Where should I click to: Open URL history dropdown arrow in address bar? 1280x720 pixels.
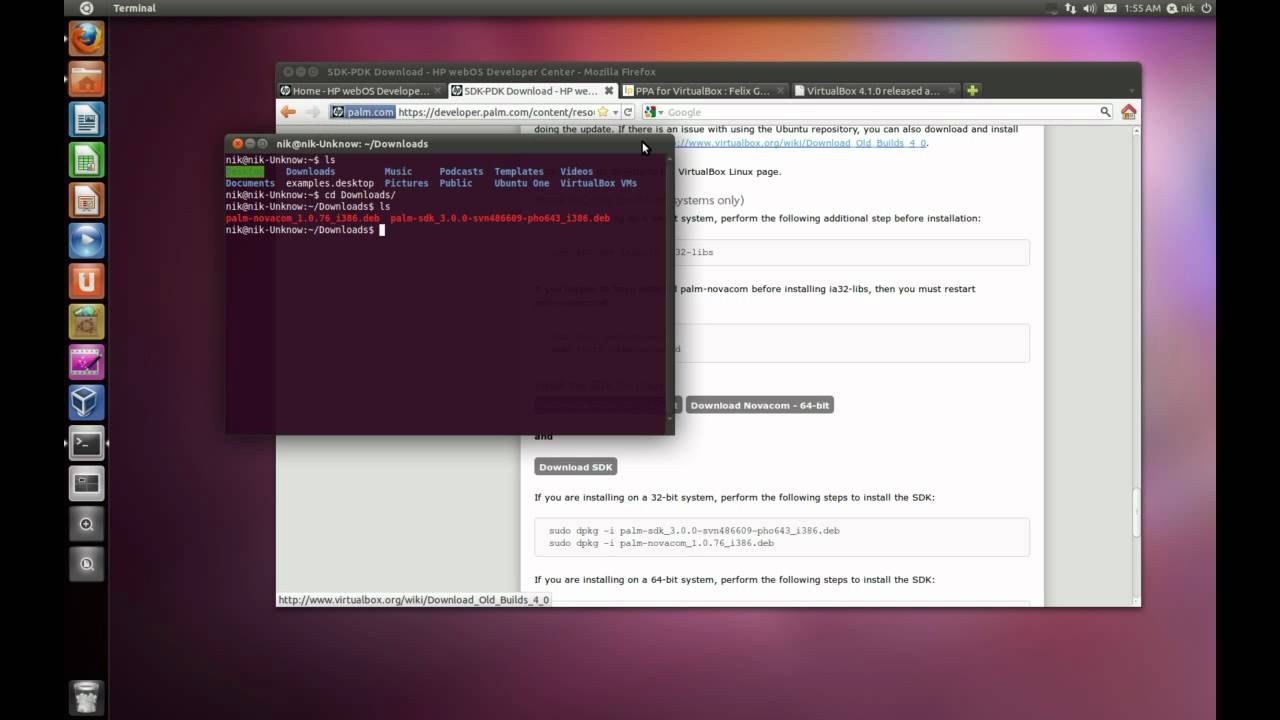616,112
